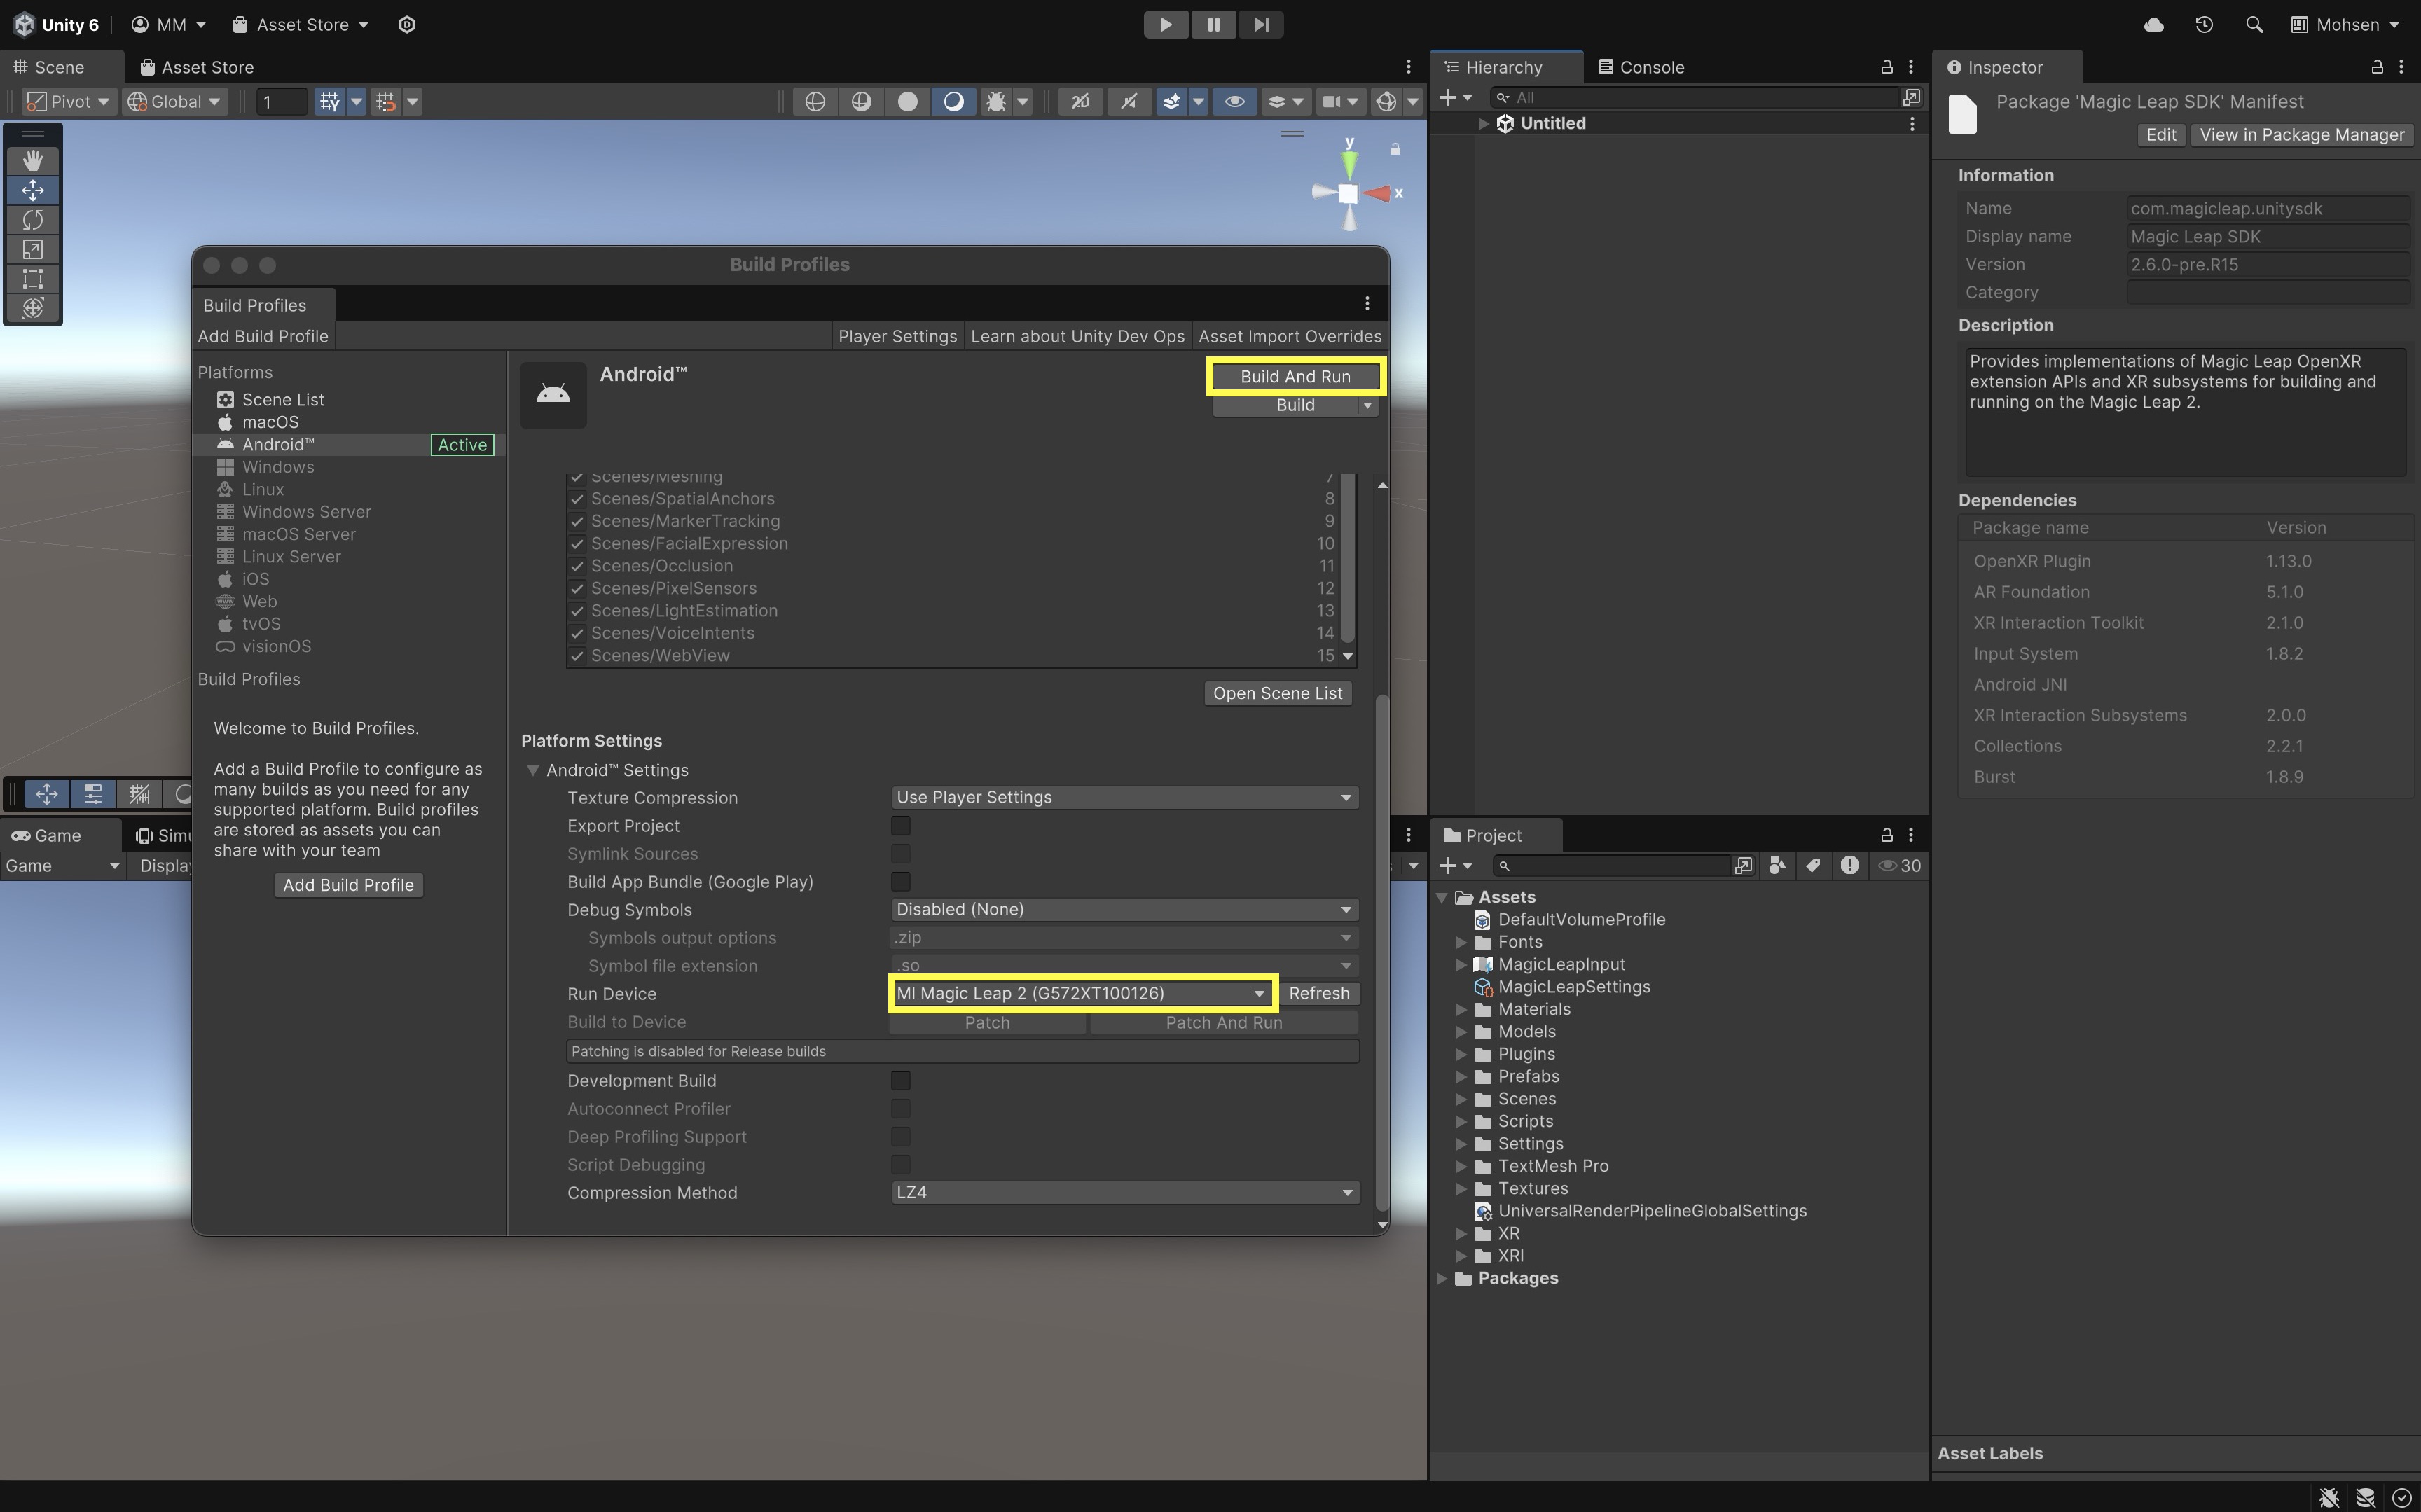Select the Rect transform tool
2421x1512 pixels.
tap(32, 278)
